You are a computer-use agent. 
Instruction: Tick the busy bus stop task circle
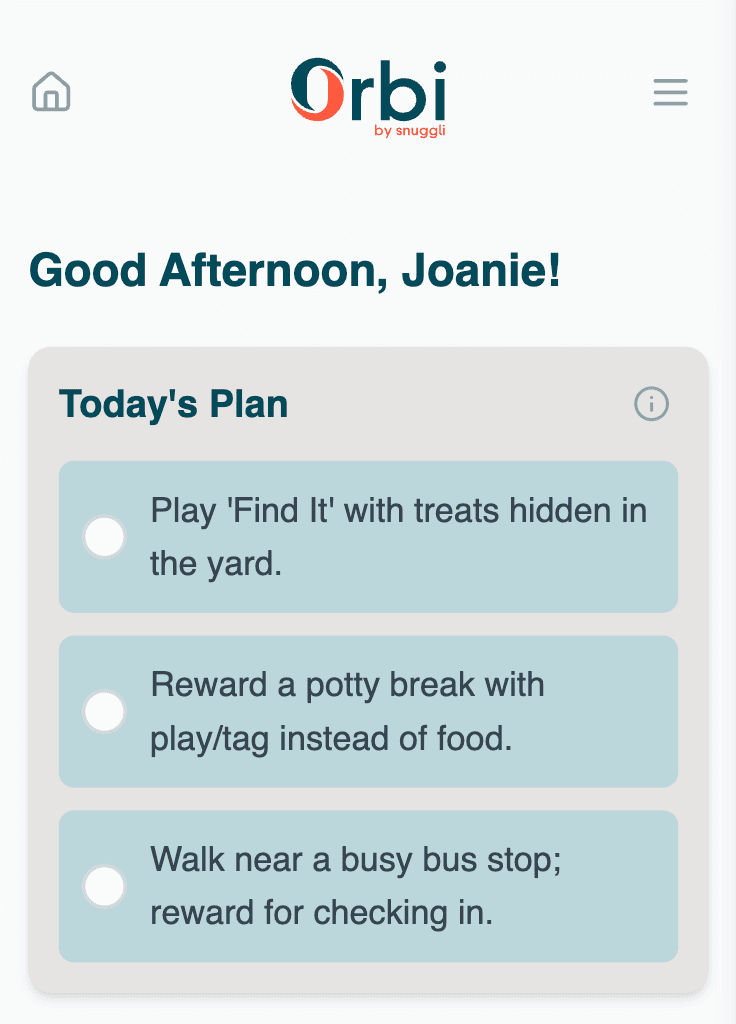[105, 886]
